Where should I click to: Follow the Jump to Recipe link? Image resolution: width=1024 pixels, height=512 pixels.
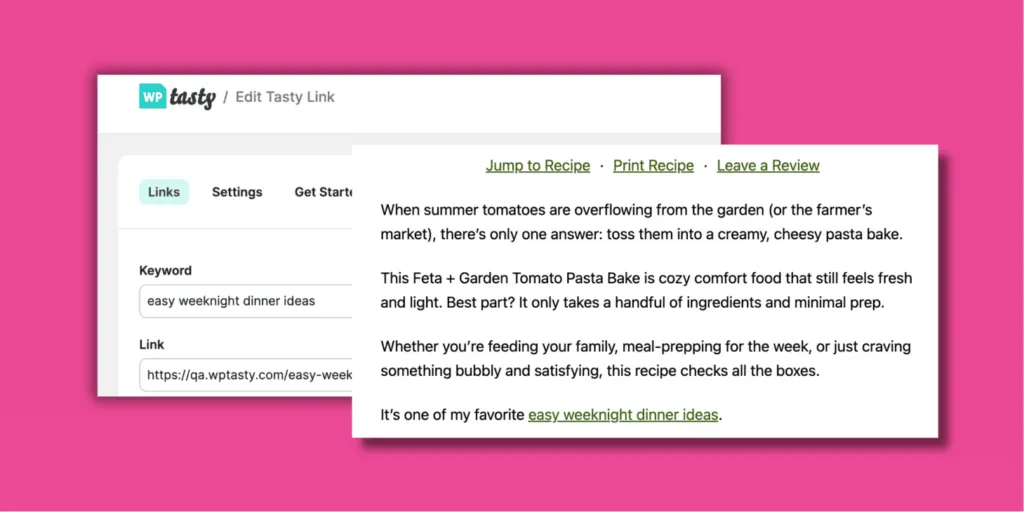(x=537, y=166)
